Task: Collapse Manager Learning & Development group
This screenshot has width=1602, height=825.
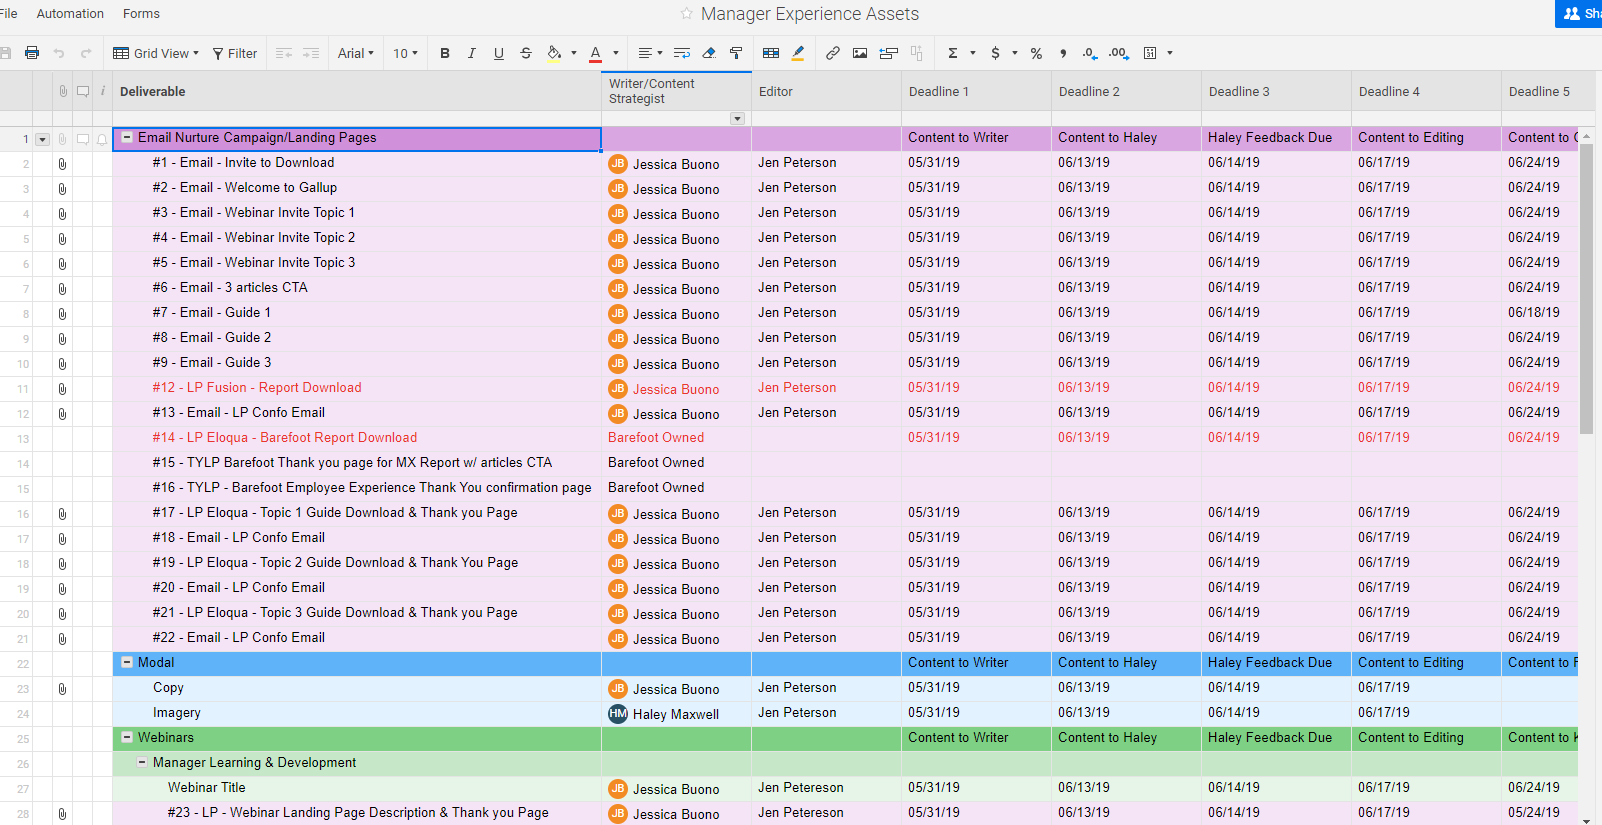Action: click(142, 762)
